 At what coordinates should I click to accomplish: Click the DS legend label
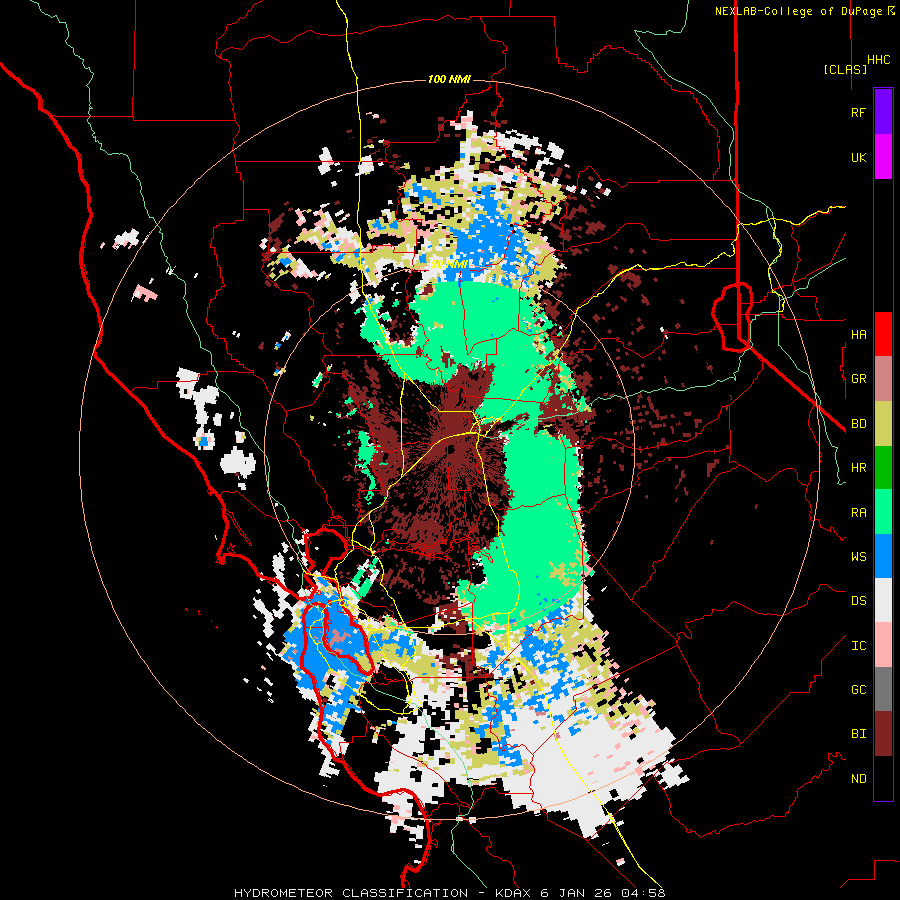(x=858, y=600)
